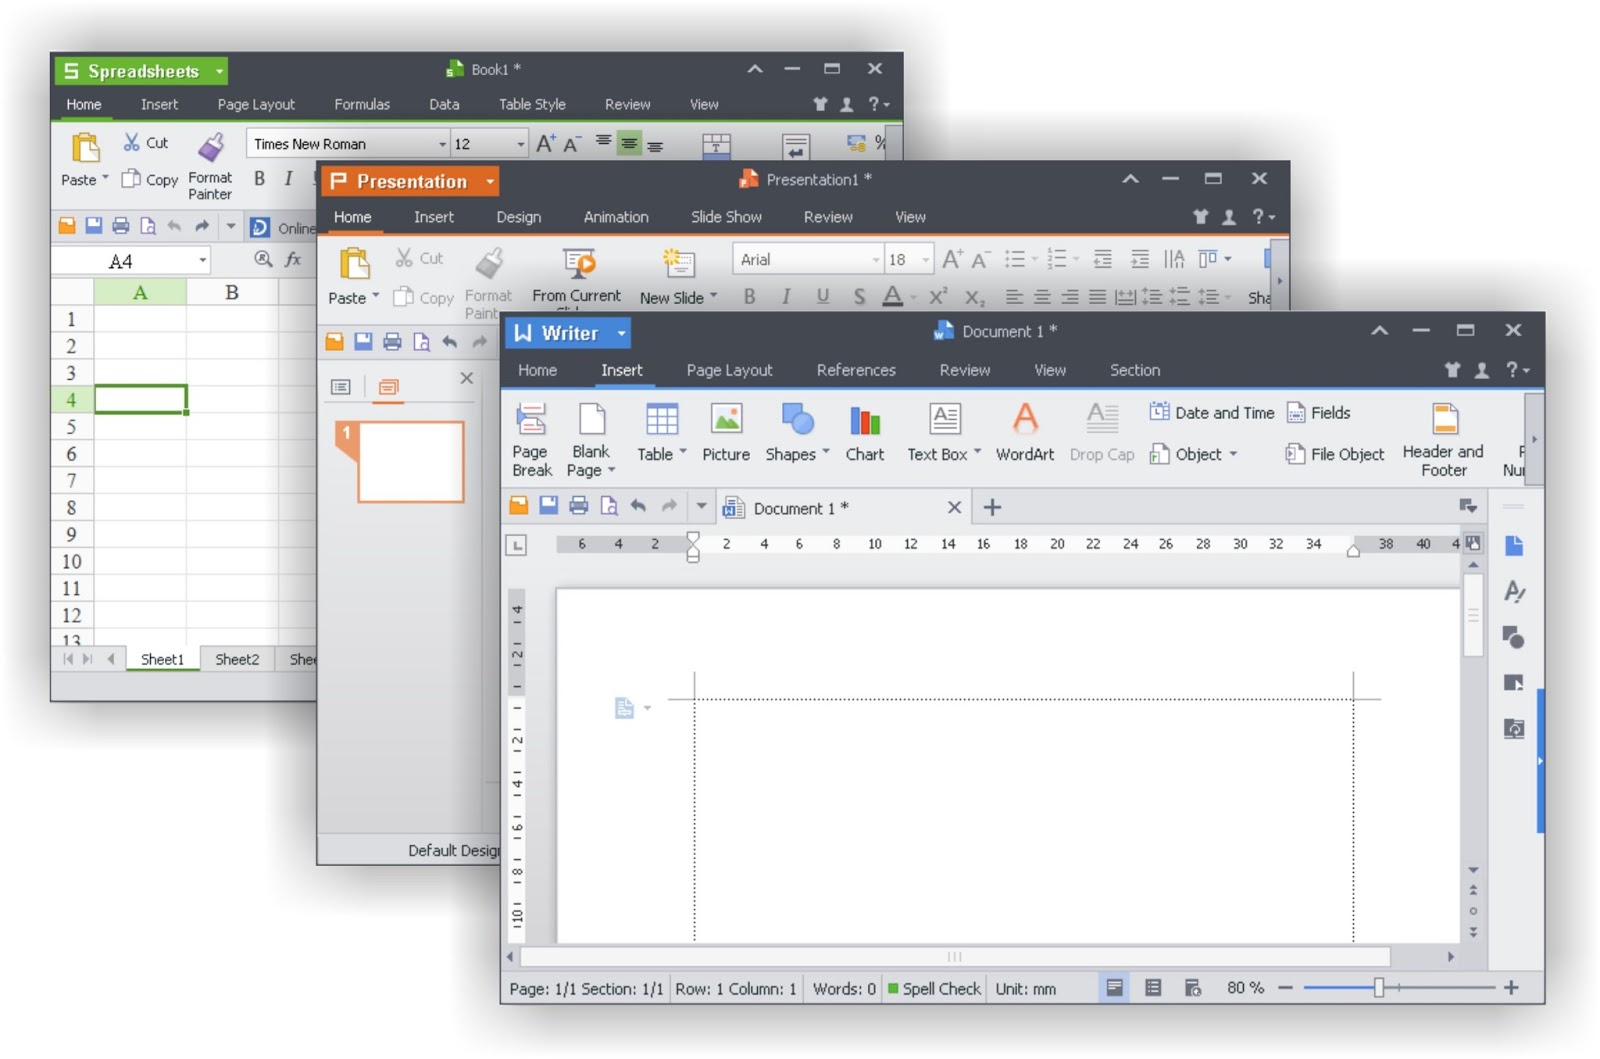Image resolution: width=1600 pixels, height=1059 pixels.
Task: Click the Paste icon in Presentation
Action: [x=354, y=264]
